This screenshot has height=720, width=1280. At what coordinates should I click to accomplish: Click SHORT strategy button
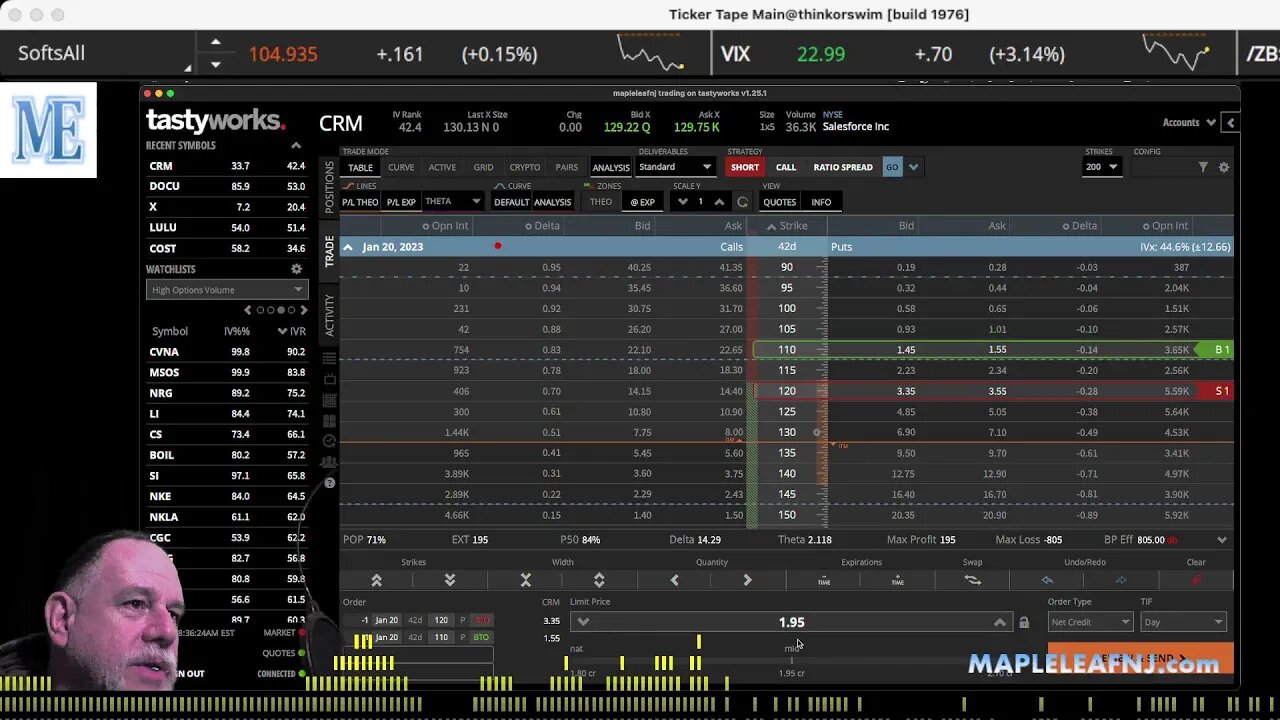tap(744, 167)
